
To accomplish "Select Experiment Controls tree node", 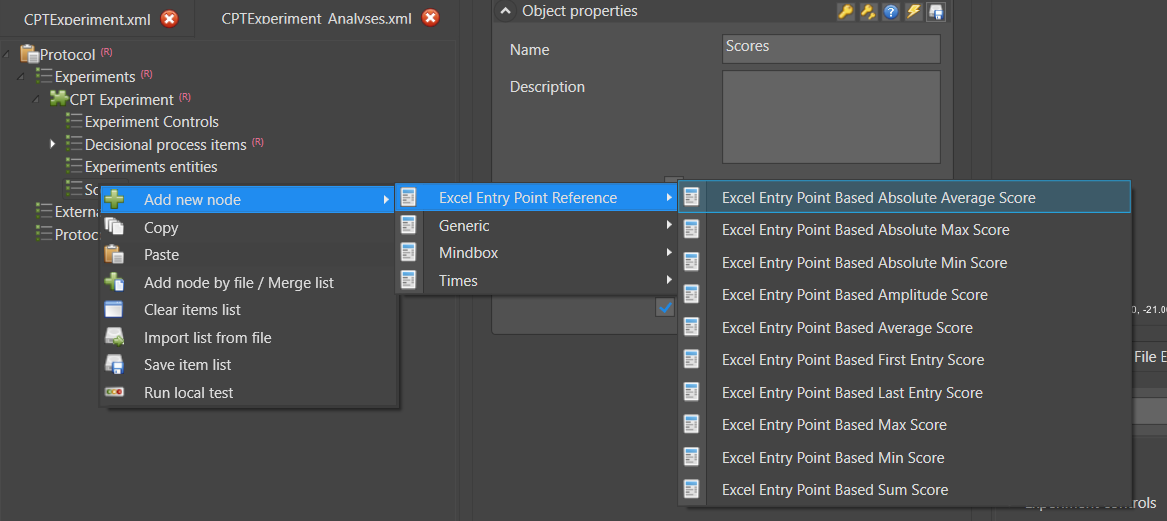I will pyautogui.click(x=151, y=122).
